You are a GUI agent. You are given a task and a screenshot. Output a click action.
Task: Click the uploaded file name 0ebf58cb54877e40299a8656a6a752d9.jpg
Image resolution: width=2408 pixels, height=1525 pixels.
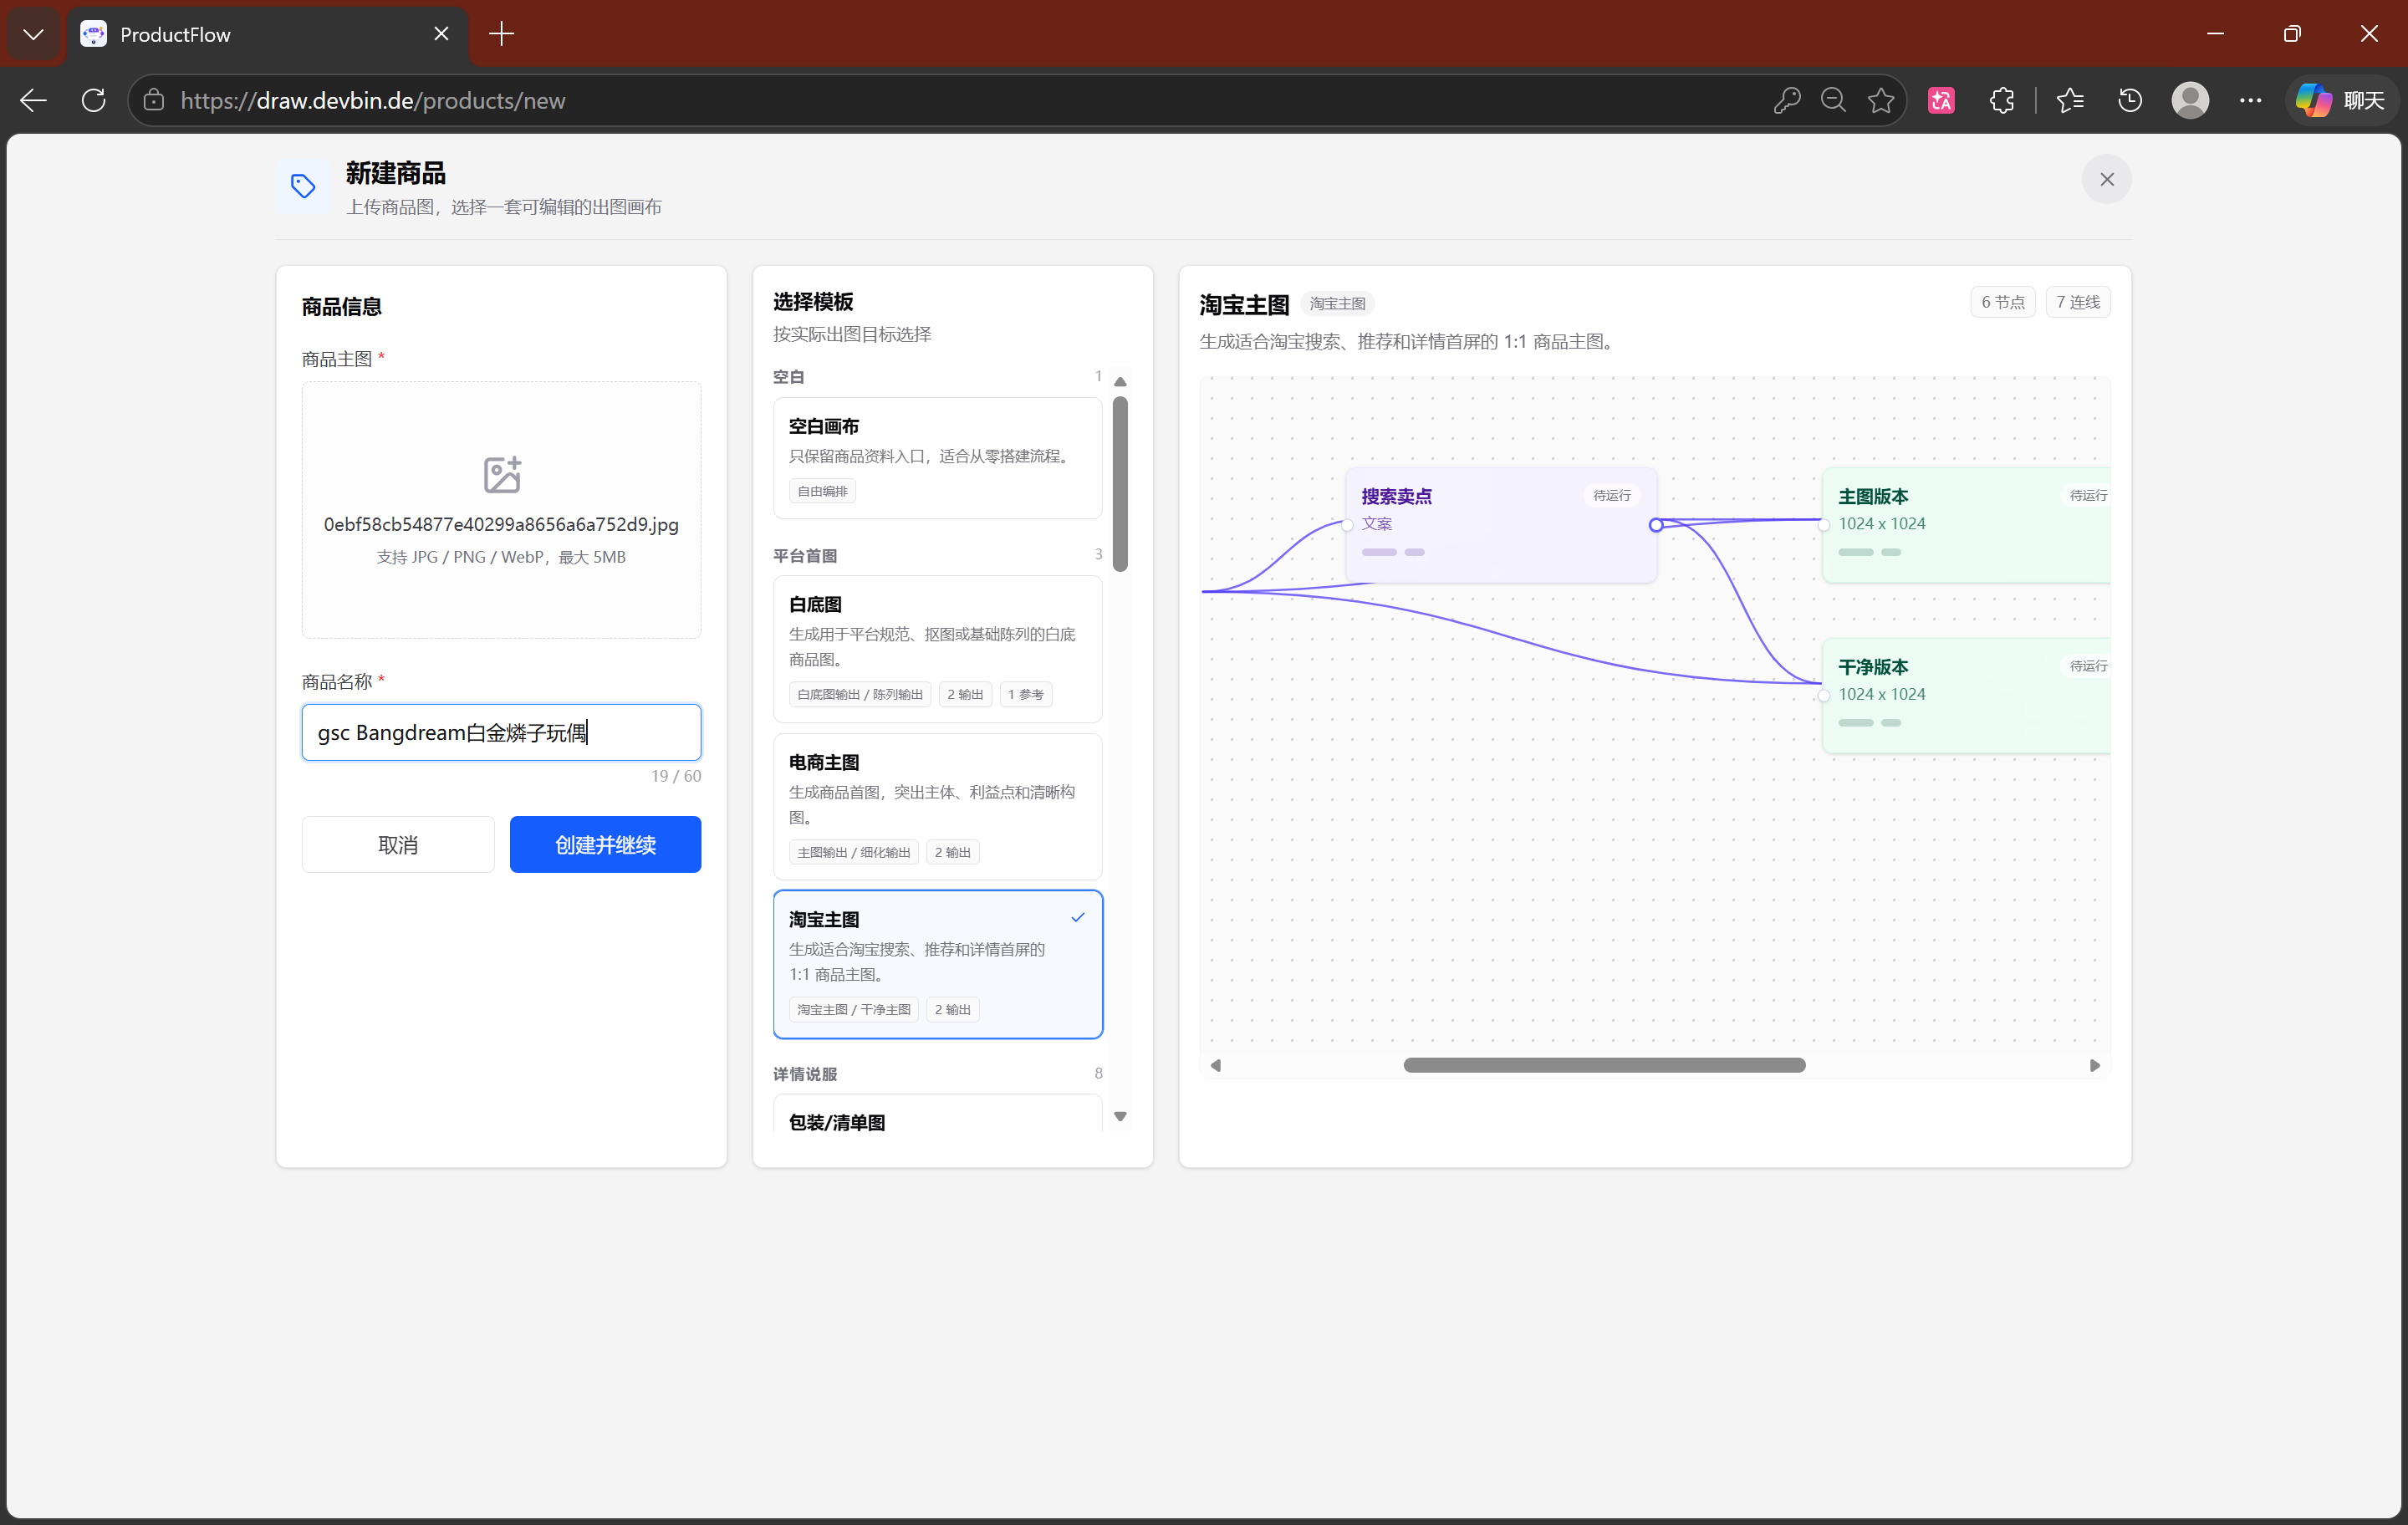pyautogui.click(x=501, y=524)
